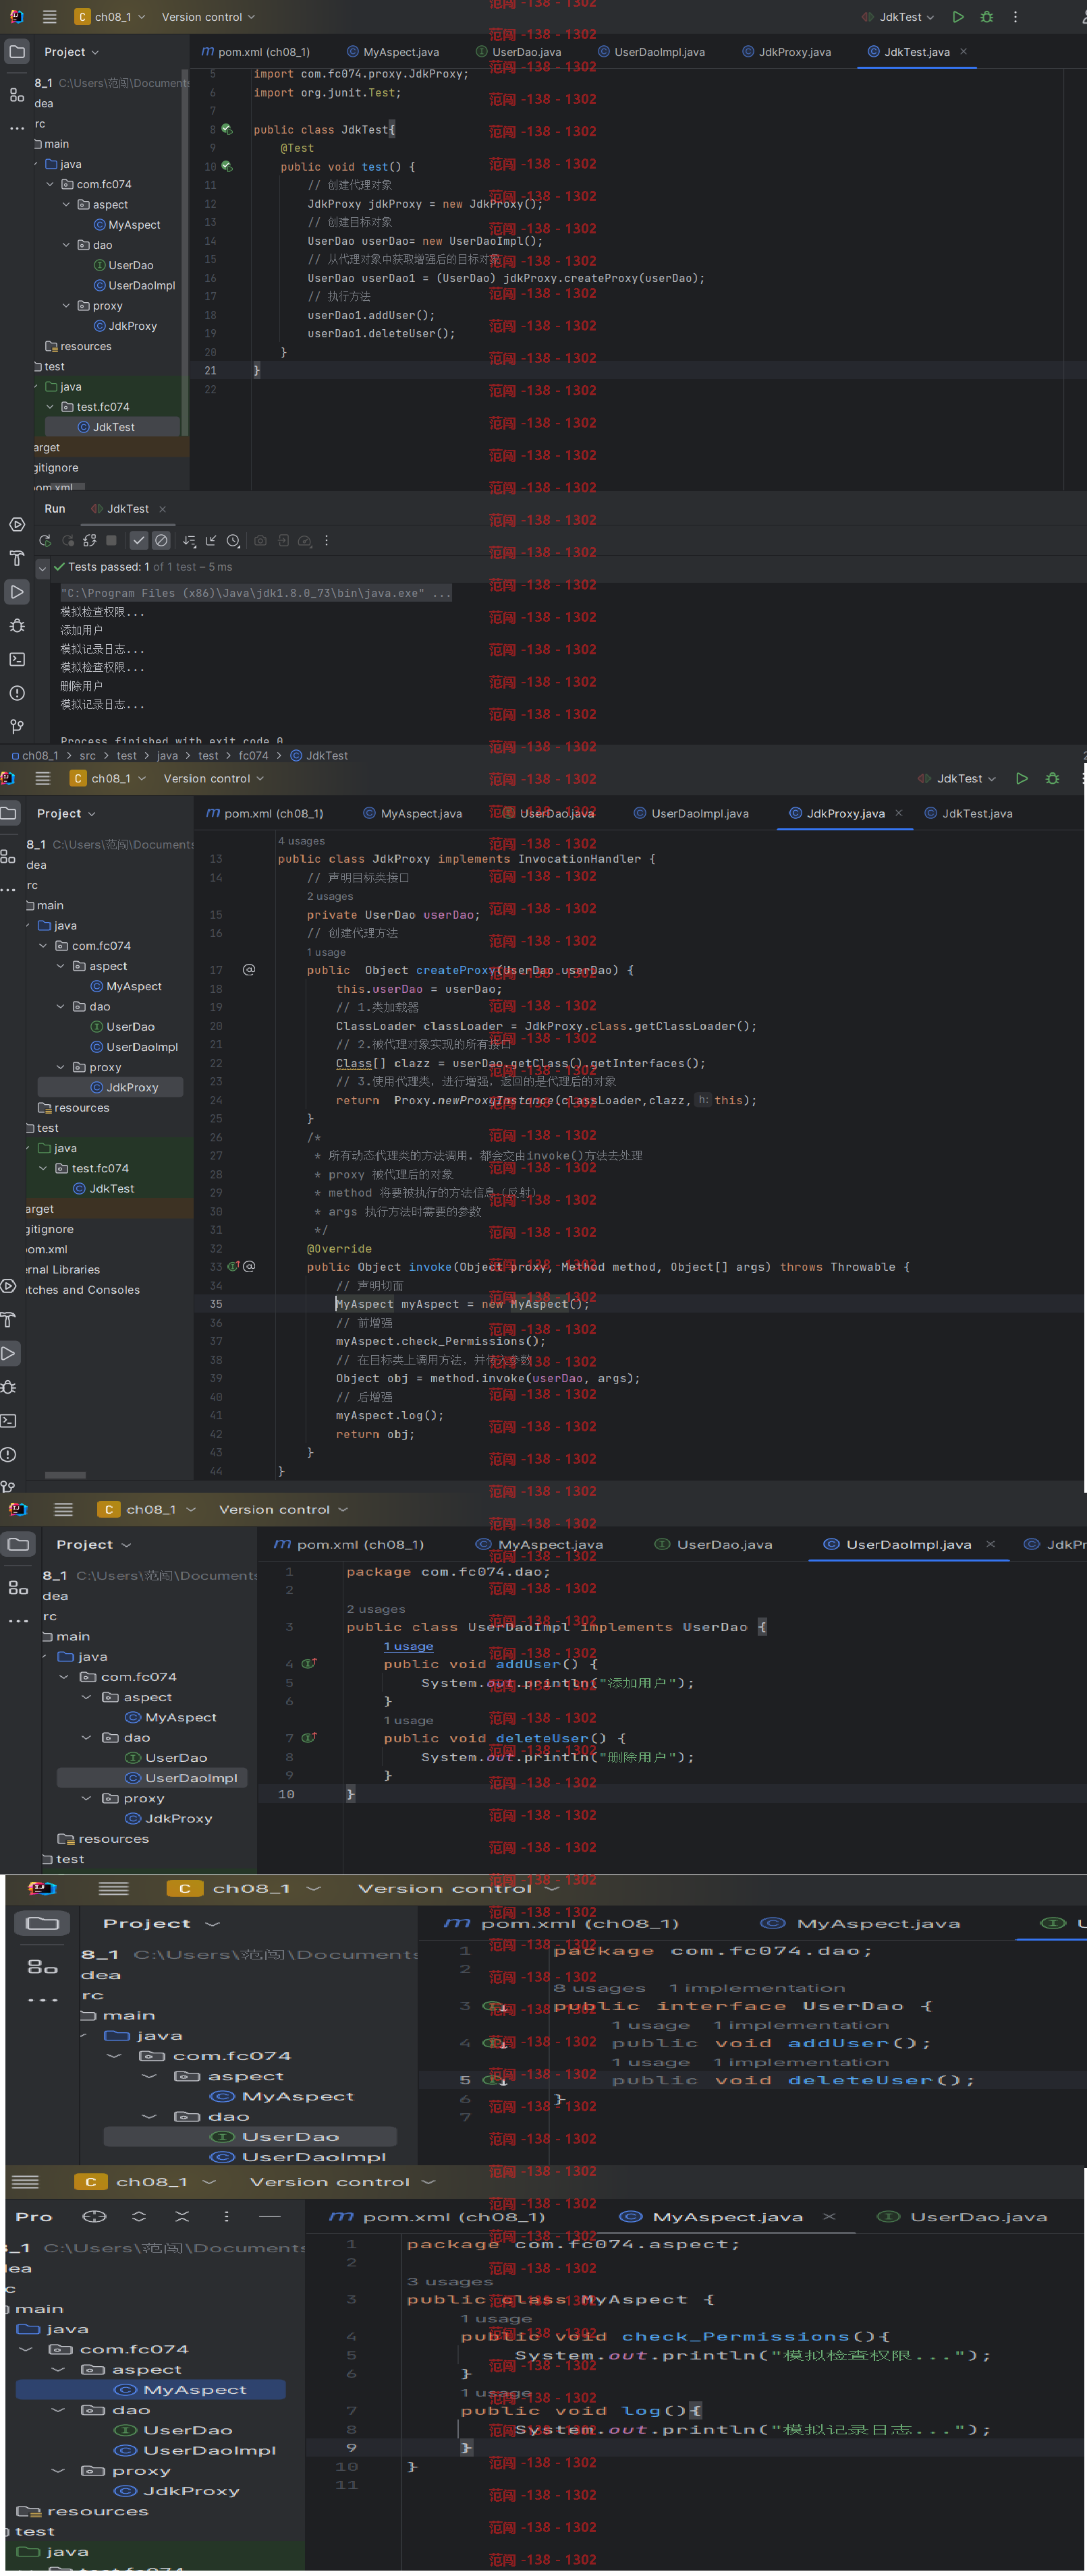Screen dimensions: 1087x2576
Task: Open Project view dropdown in JdkTest.java window
Action: (x=71, y=52)
